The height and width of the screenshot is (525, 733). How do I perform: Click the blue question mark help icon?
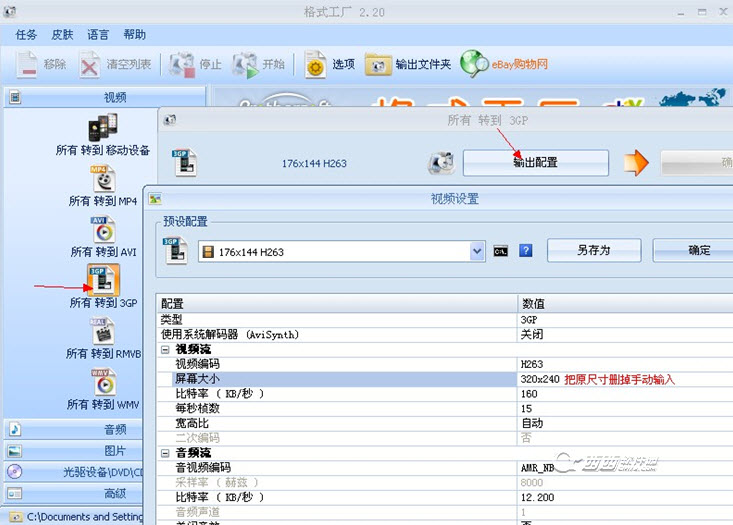(526, 251)
